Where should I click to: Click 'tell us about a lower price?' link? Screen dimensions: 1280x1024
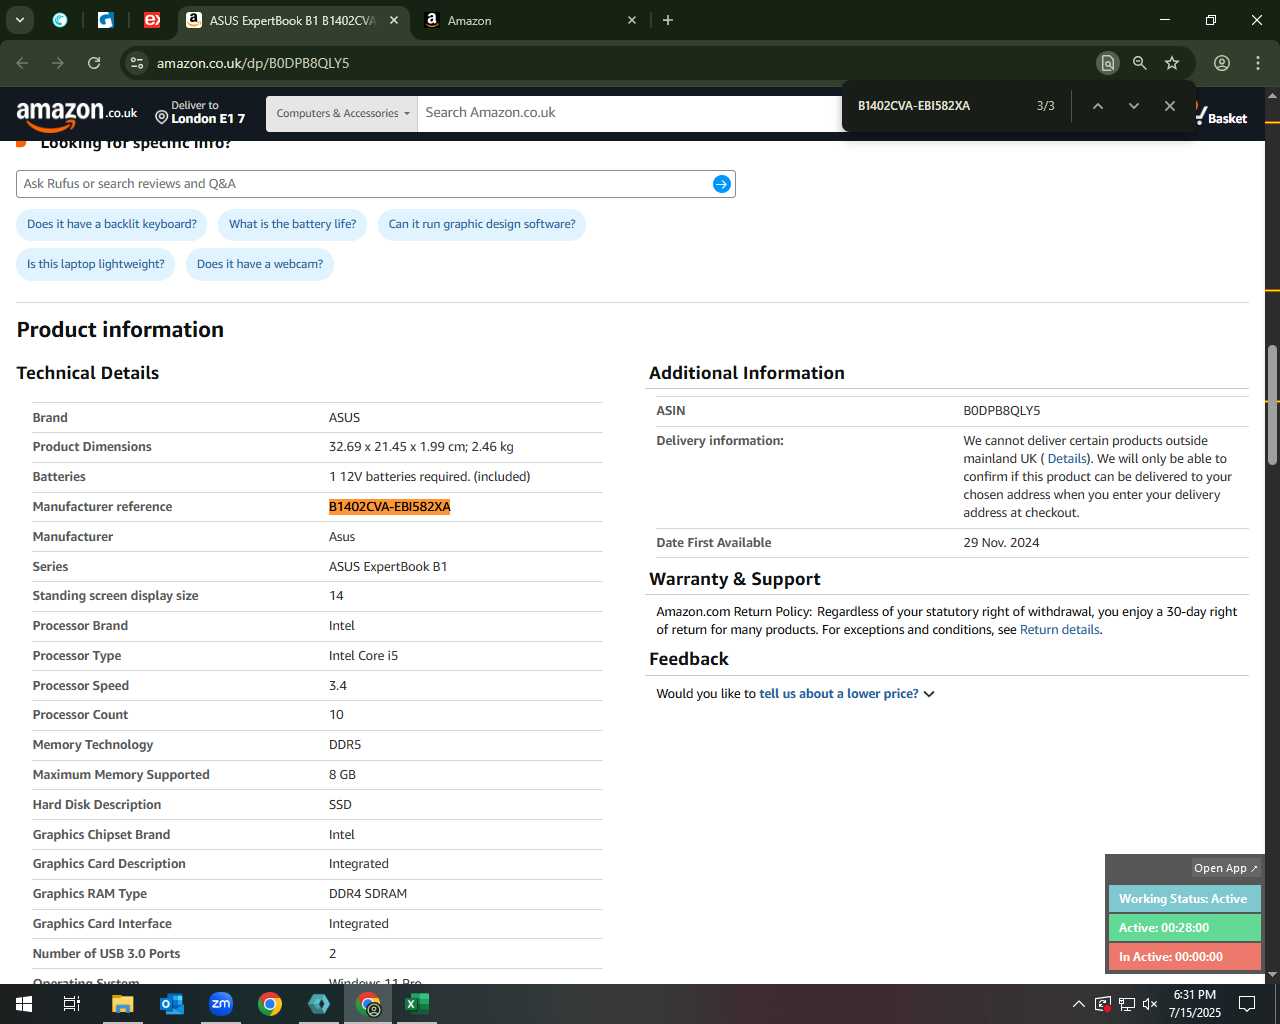[x=838, y=694]
